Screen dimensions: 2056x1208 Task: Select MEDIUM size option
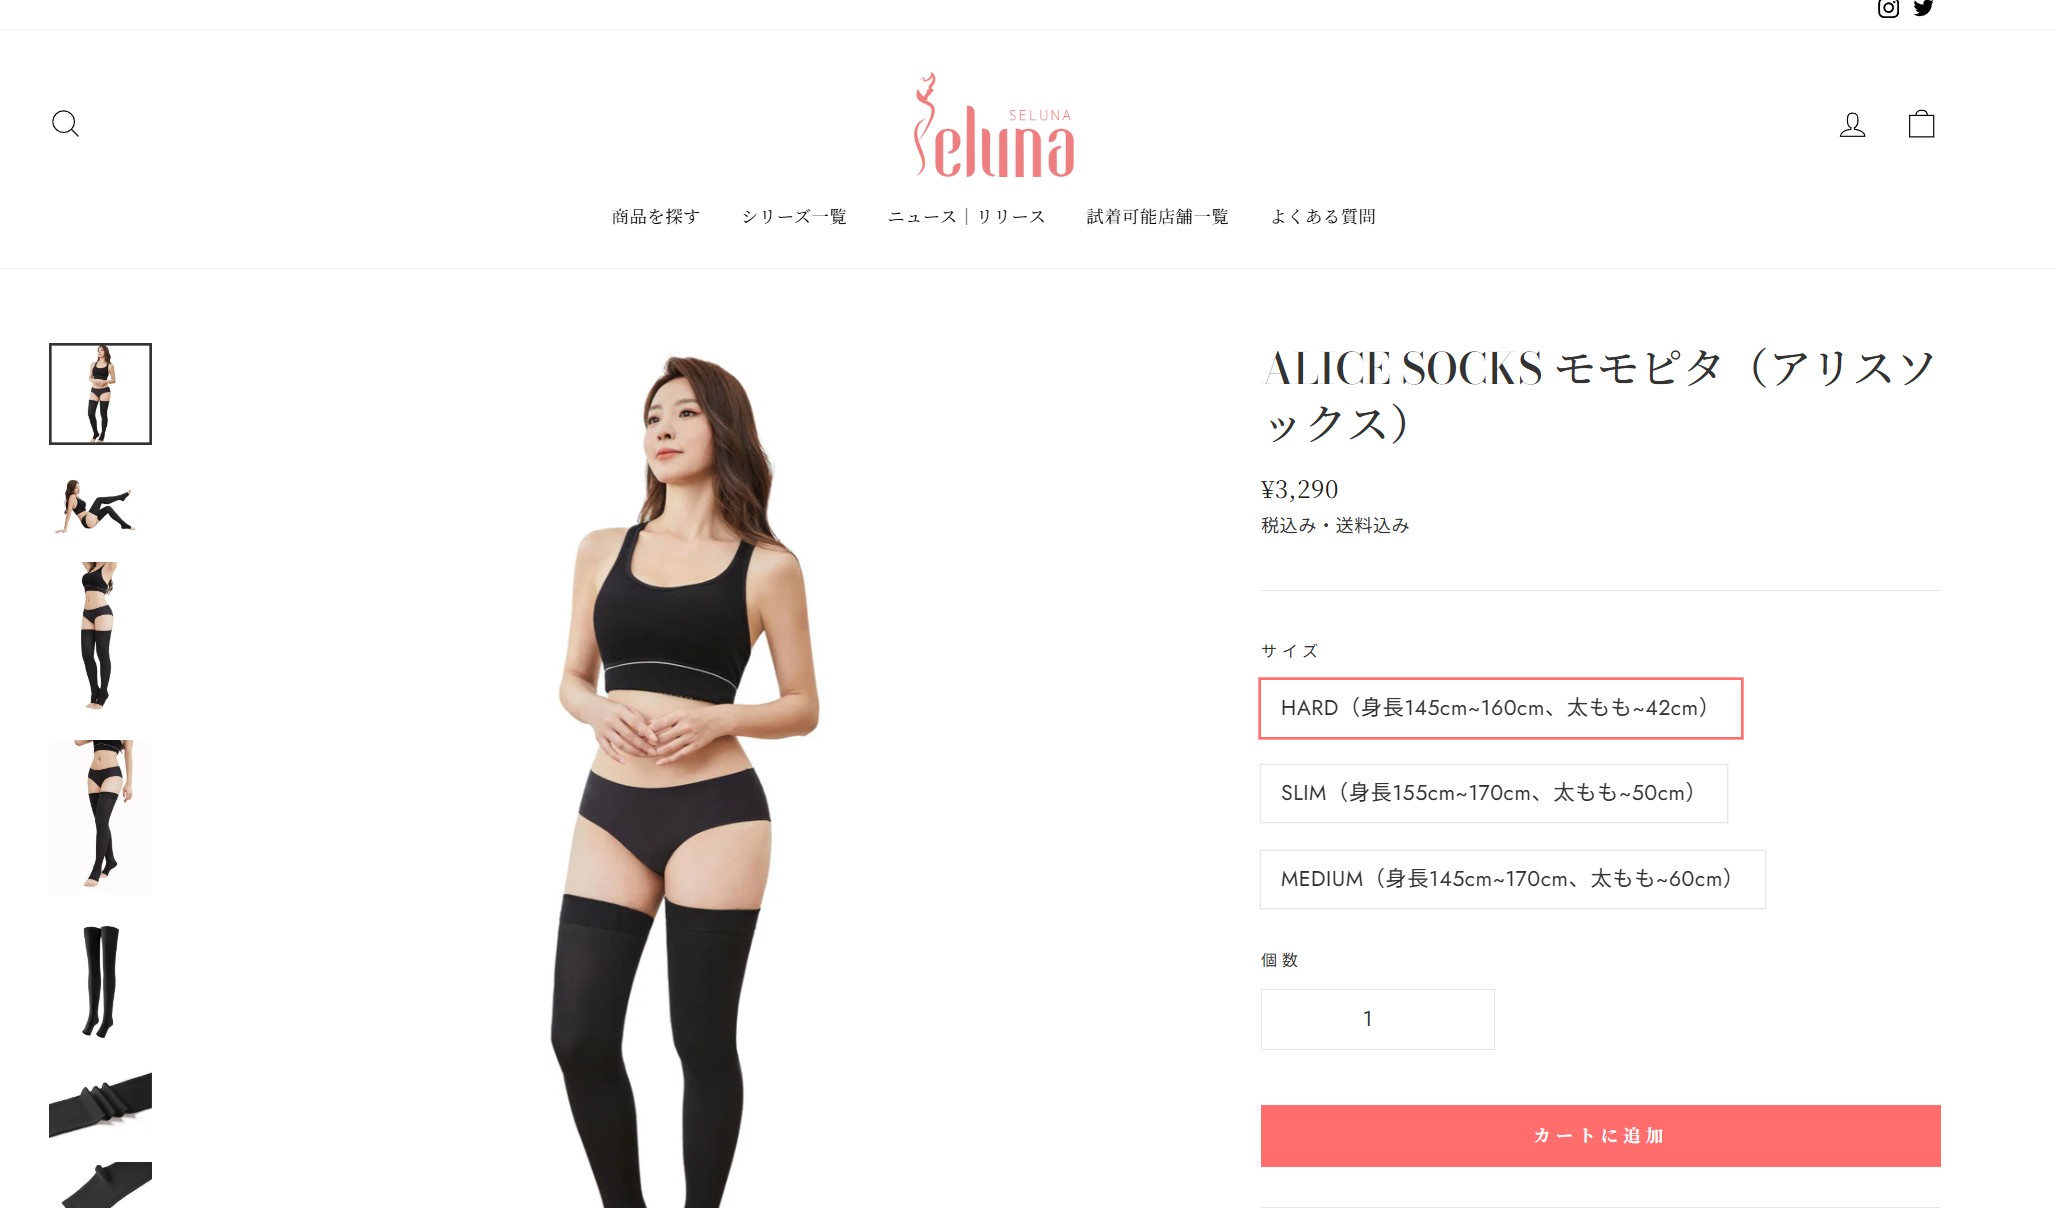(1512, 879)
